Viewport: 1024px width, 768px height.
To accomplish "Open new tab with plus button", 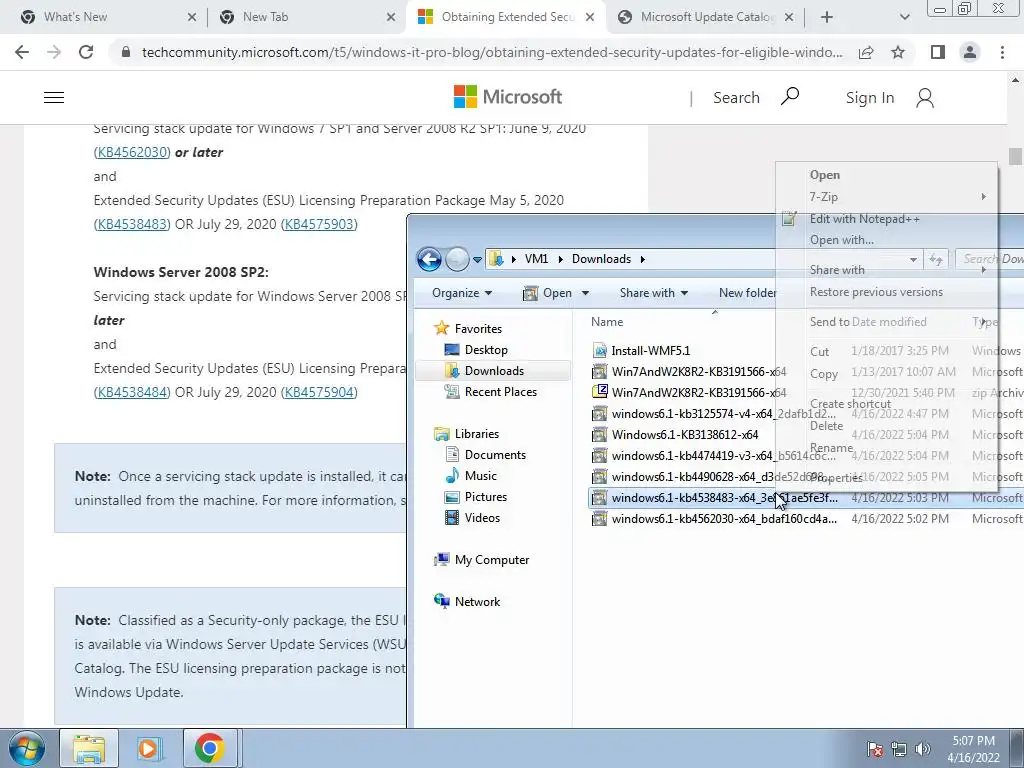I will click(827, 17).
